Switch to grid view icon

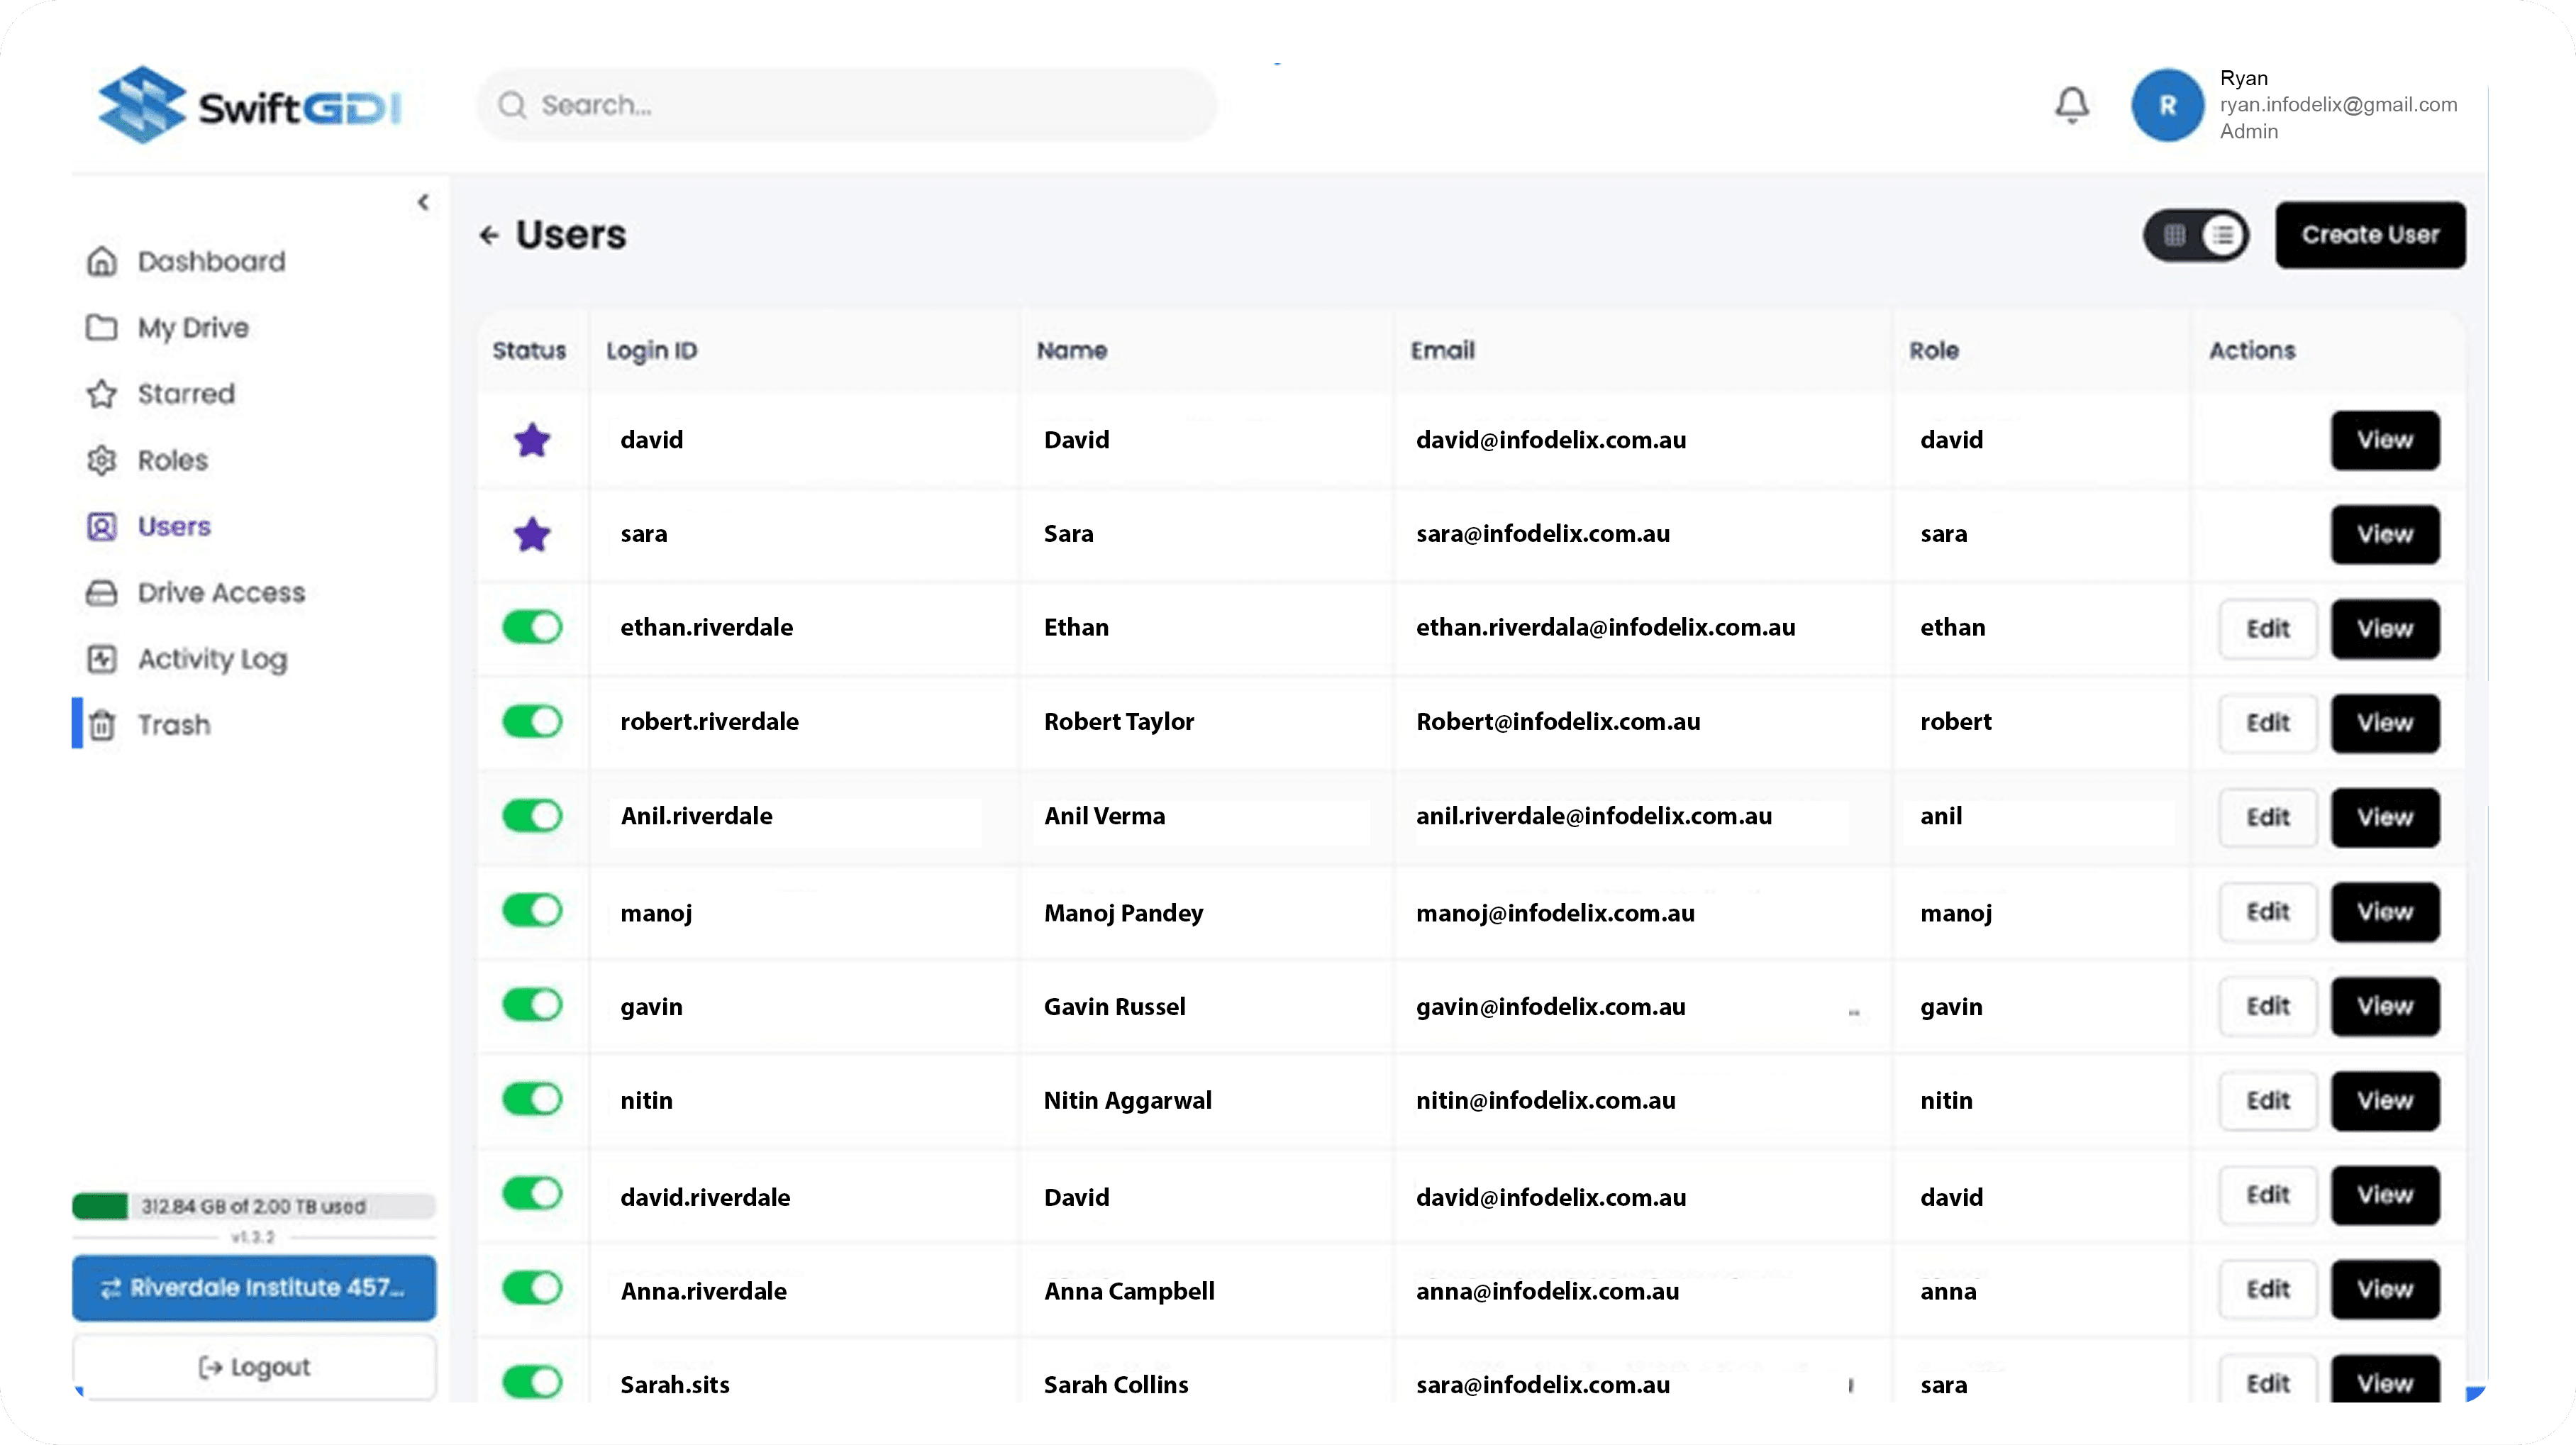pyautogui.click(x=2174, y=235)
